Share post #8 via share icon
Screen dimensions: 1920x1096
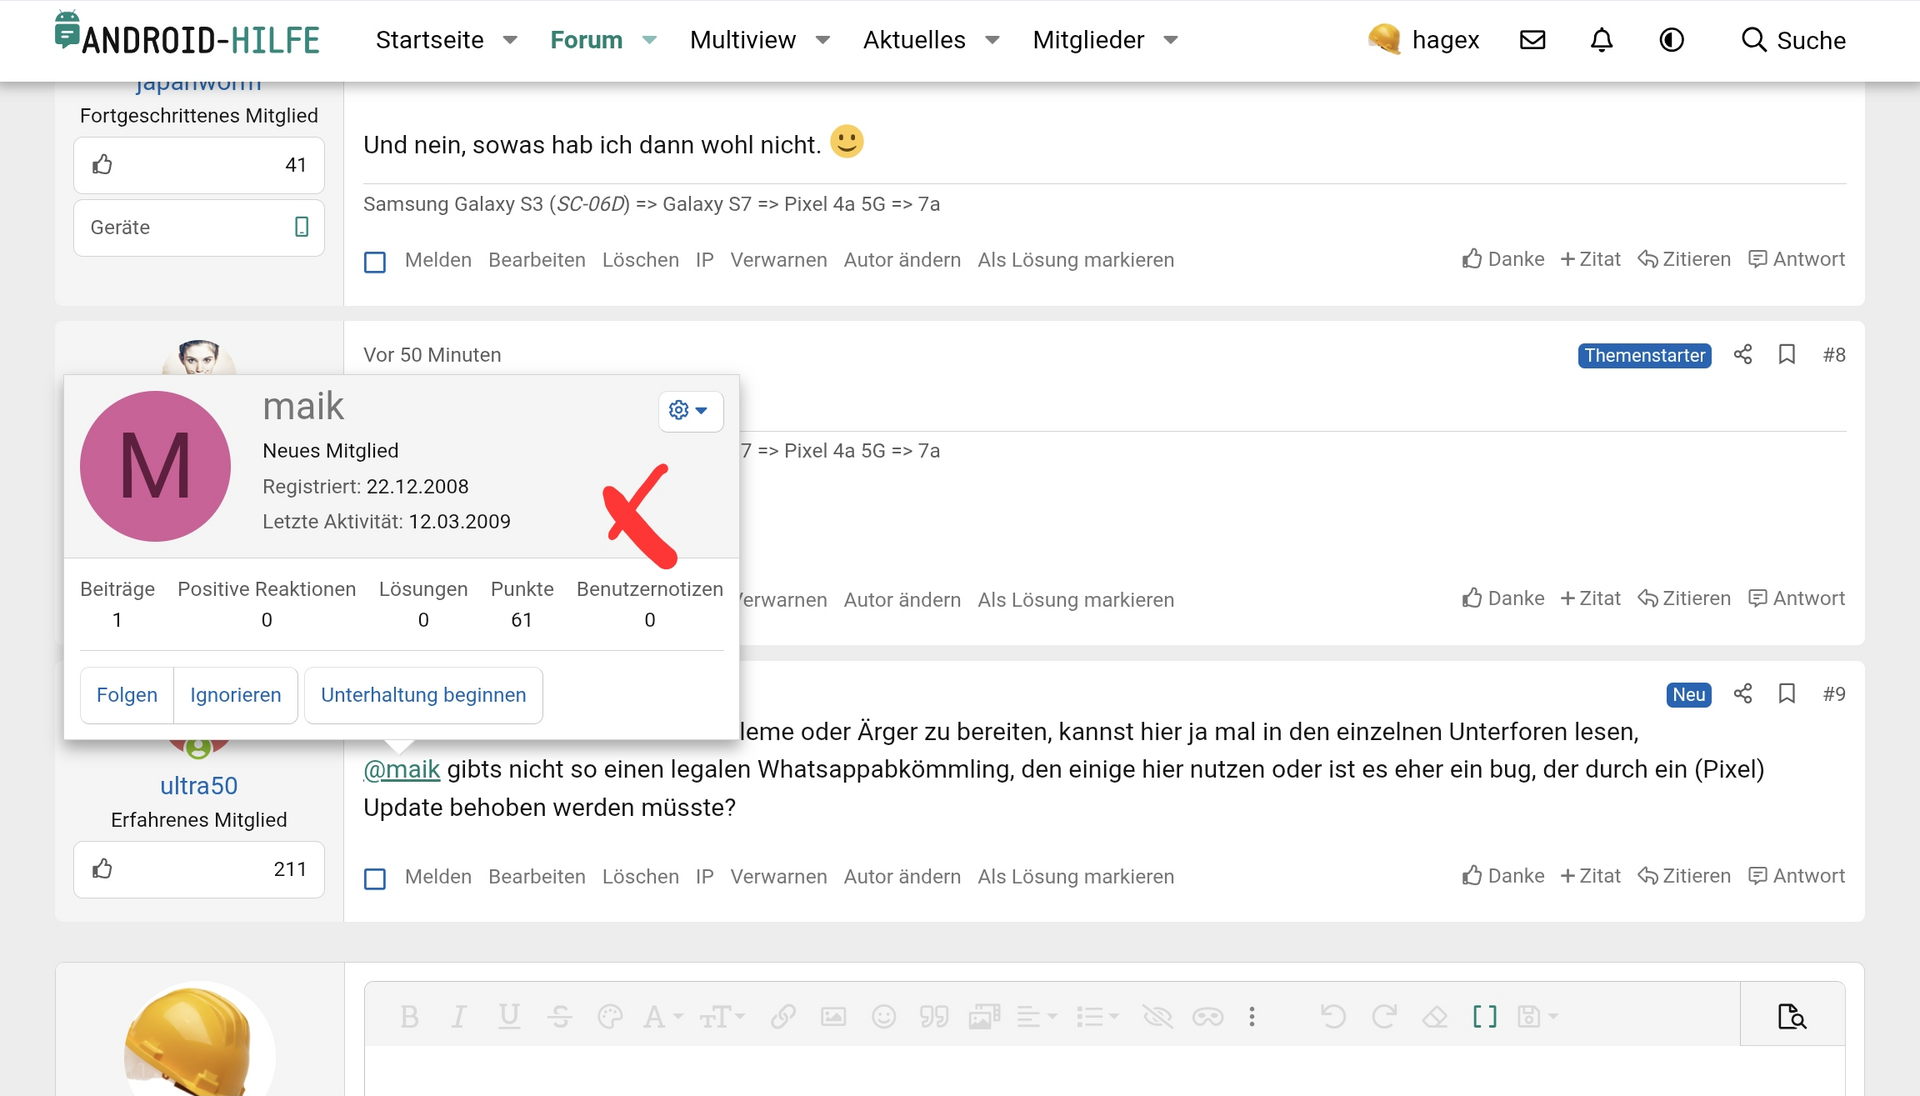(x=1743, y=355)
